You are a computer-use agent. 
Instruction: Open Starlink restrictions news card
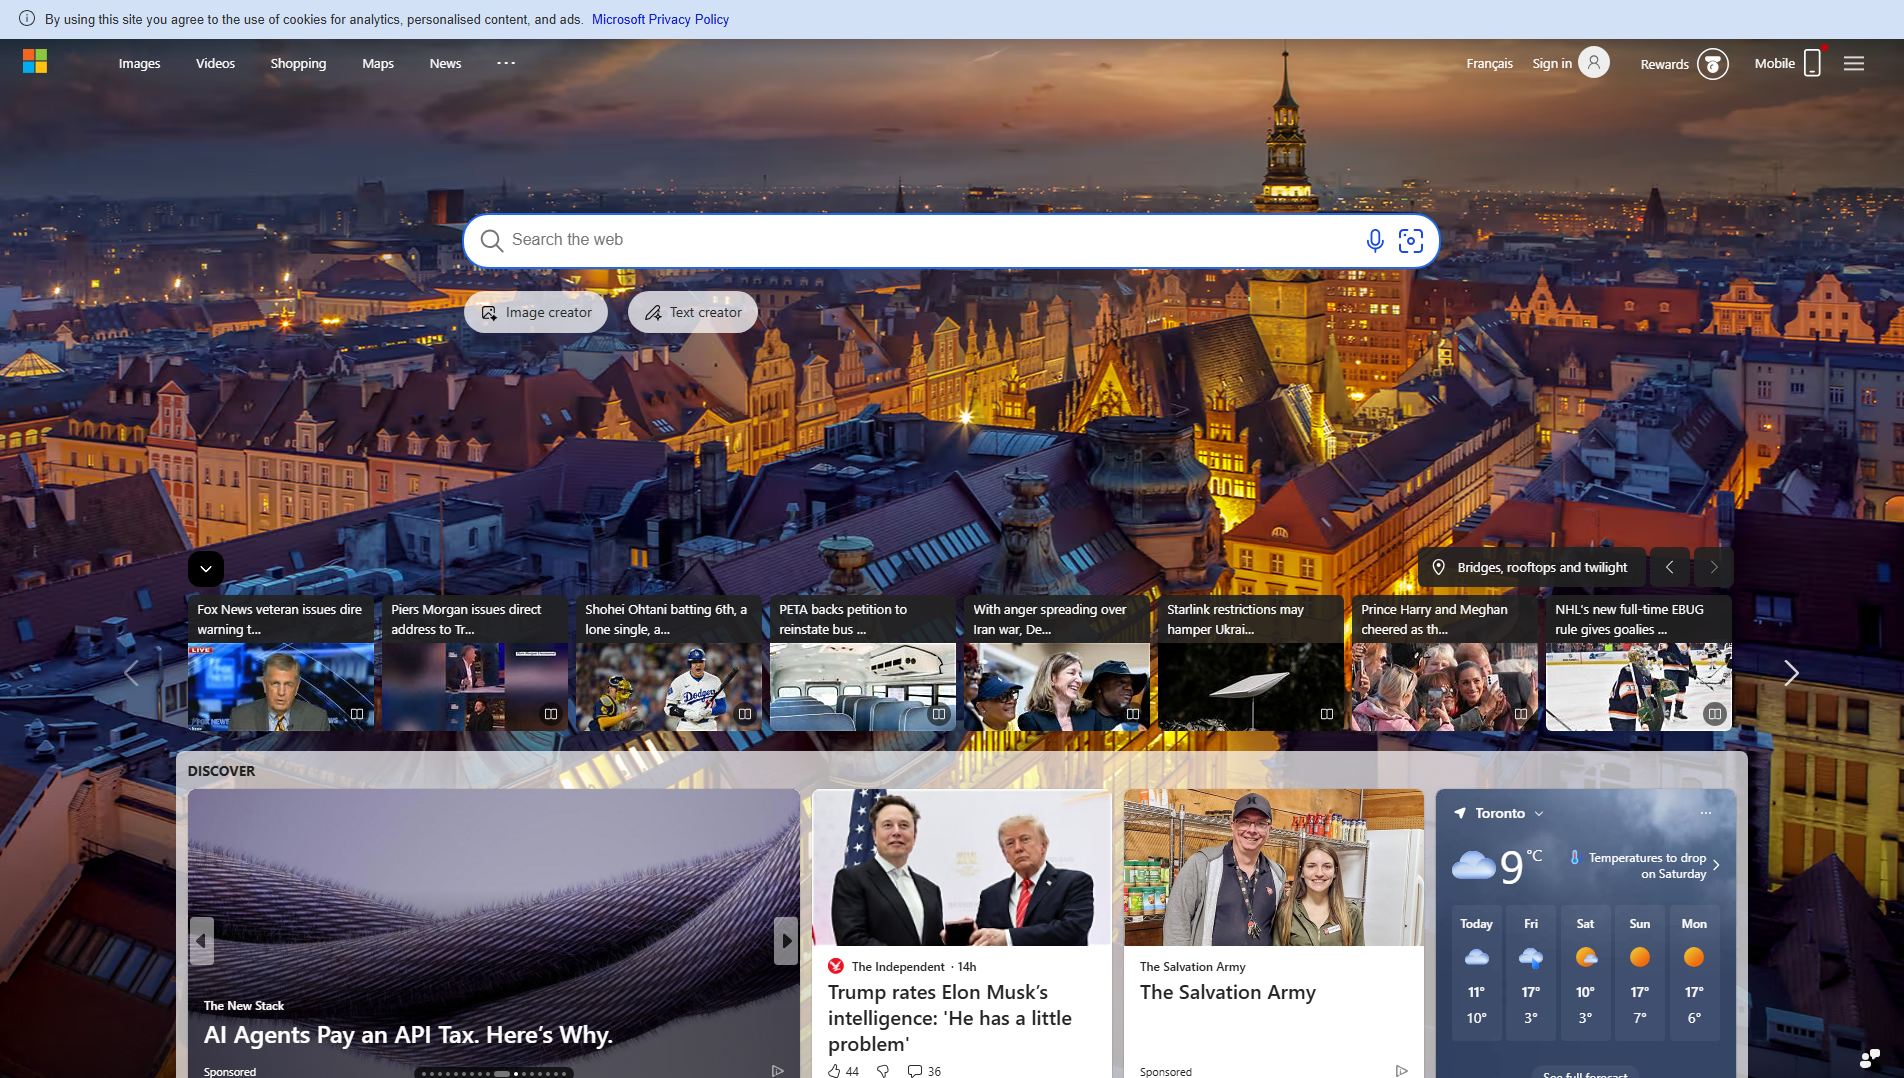point(1251,664)
